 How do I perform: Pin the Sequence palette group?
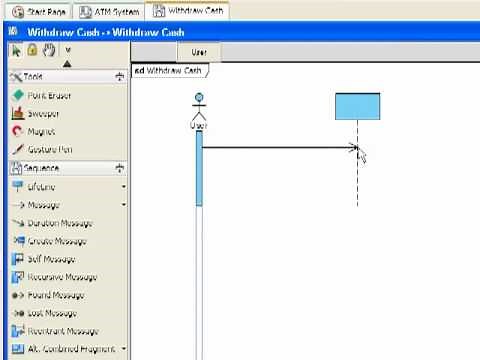tap(119, 168)
